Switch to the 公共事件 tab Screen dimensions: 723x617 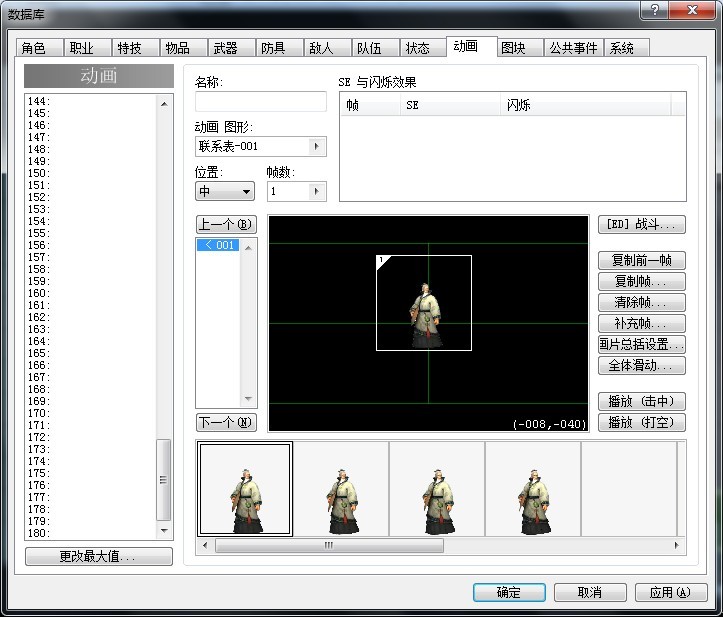click(573, 48)
